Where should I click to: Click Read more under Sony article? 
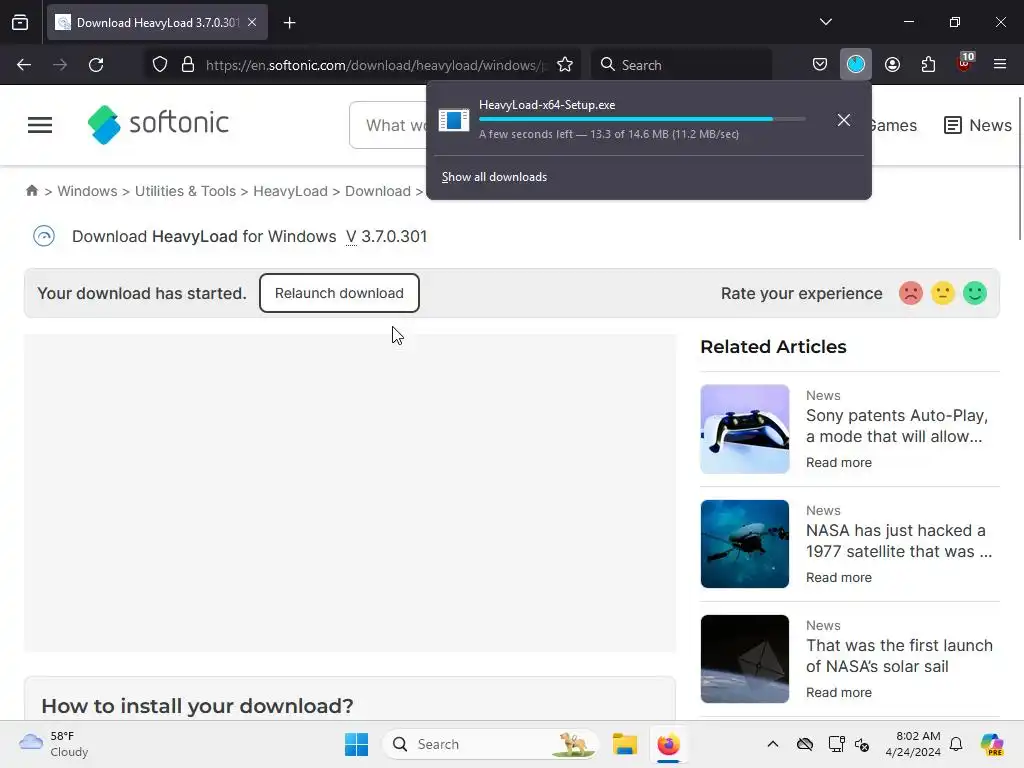click(x=839, y=462)
